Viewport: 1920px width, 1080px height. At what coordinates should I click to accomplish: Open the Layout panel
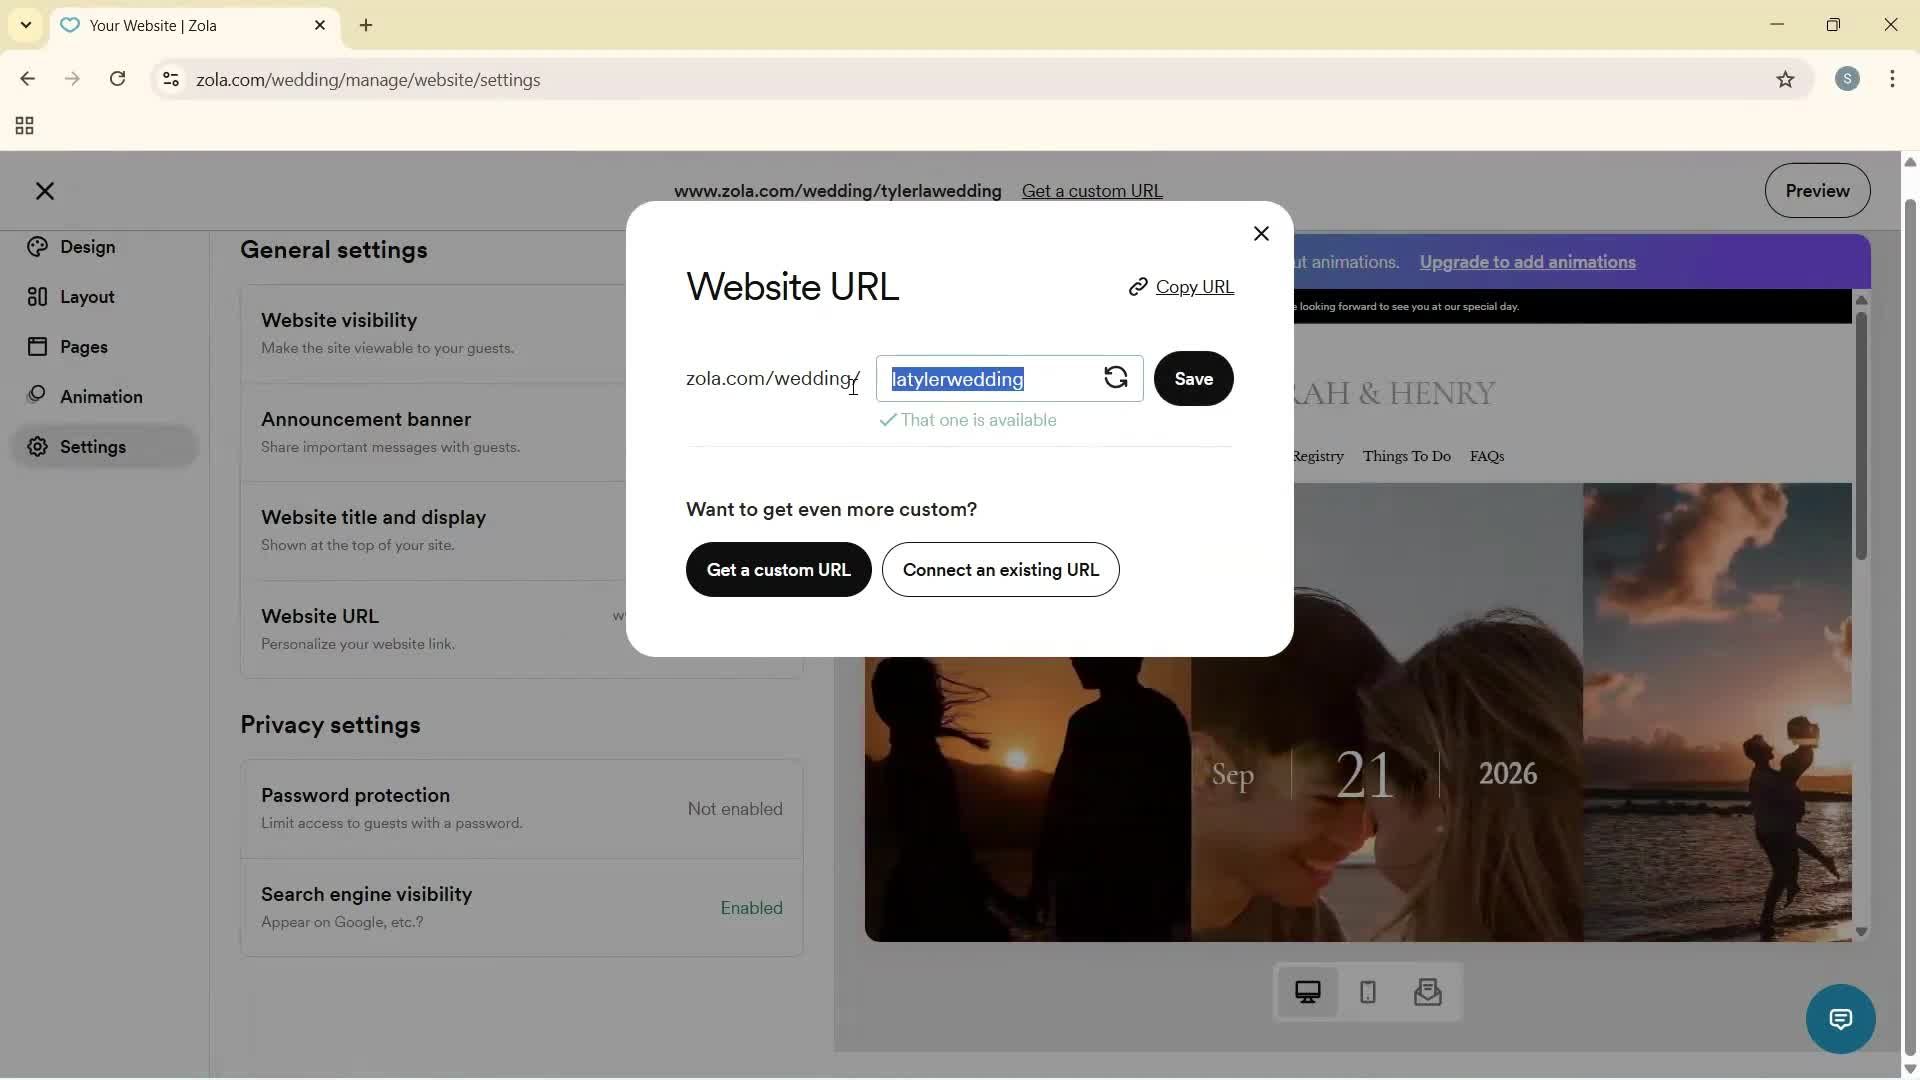[x=85, y=296]
